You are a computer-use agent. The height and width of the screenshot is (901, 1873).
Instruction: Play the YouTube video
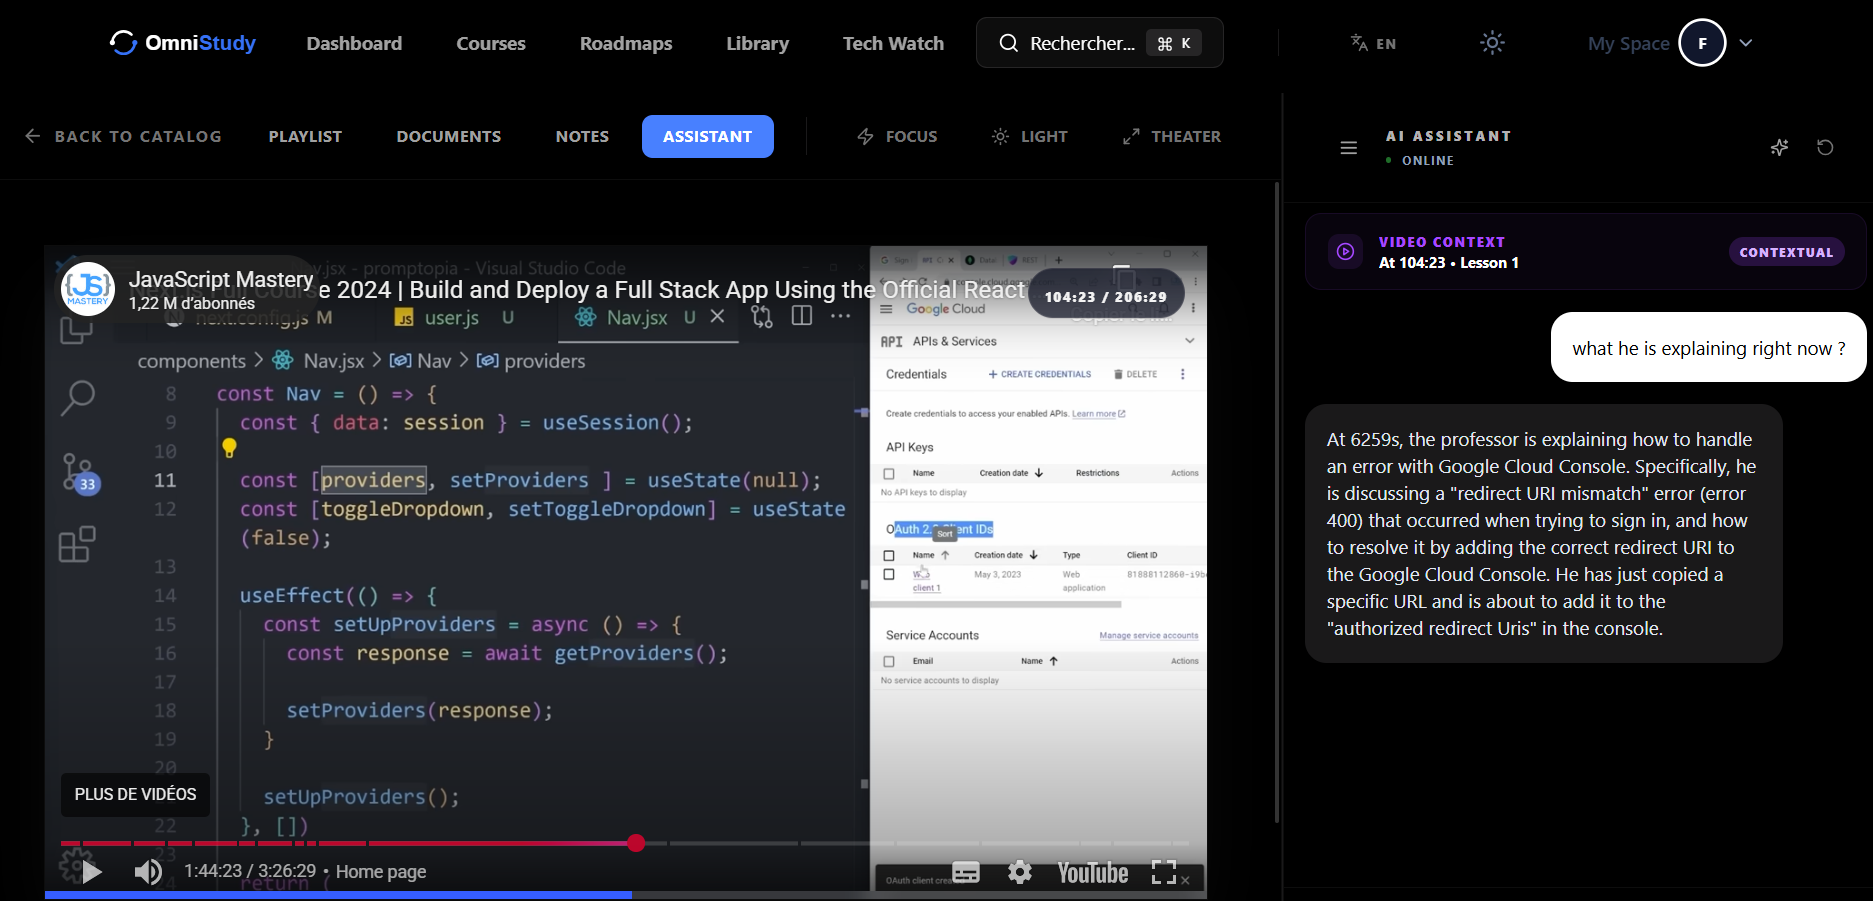tap(92, 872)
